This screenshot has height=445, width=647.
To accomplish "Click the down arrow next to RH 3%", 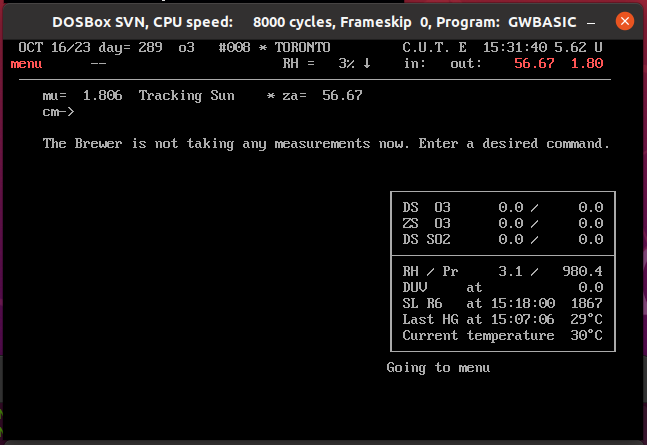I will [x=367, y=64].
